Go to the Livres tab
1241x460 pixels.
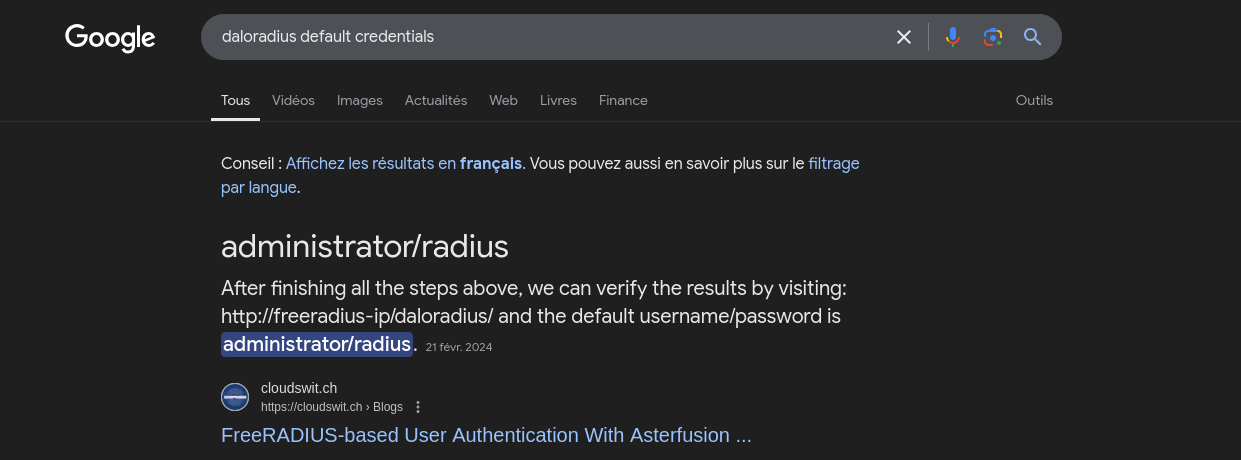558,100
